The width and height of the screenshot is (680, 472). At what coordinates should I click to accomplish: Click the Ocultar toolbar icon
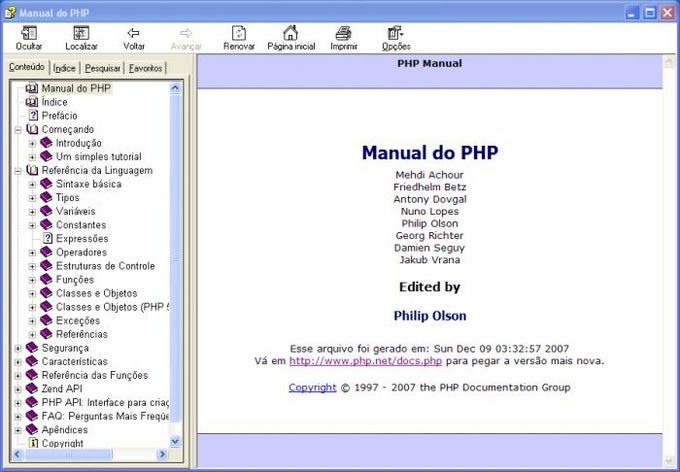pyautogui.click(x=29, y=33)
